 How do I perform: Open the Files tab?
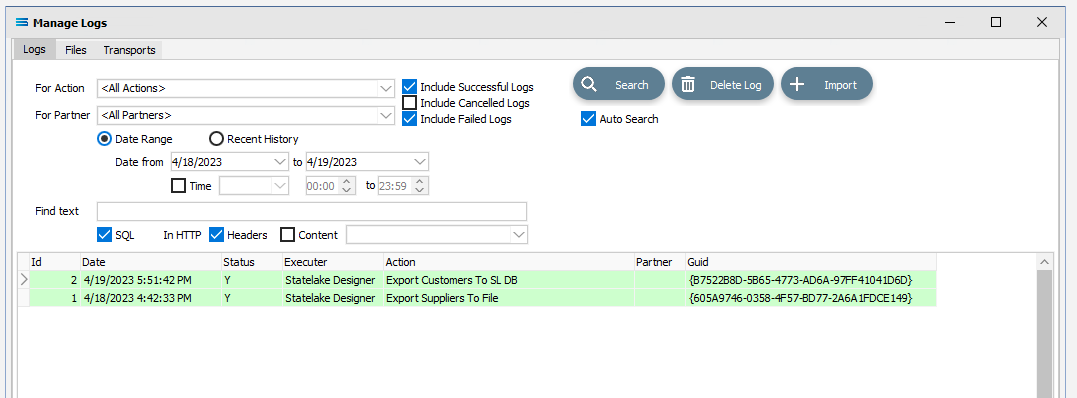(76, 50)
